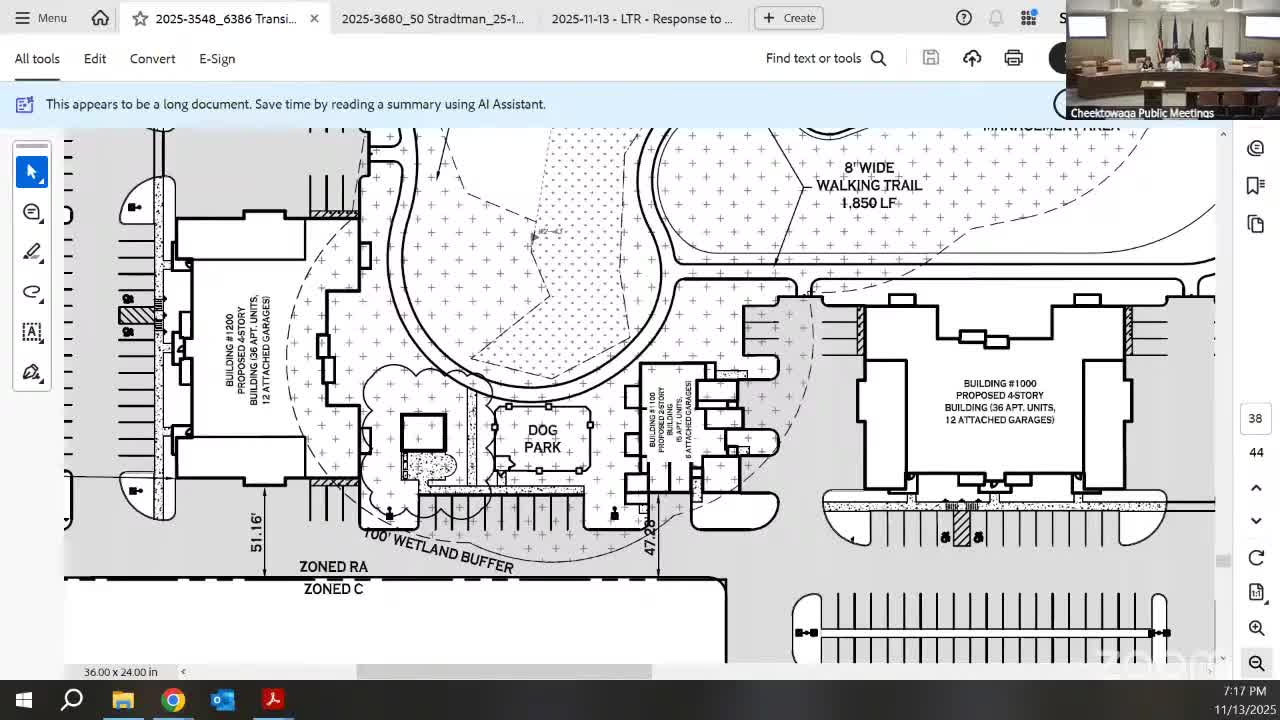This screenshot has width=1280, height=720.
Task: Click the Create button
Action: [789, 18]
